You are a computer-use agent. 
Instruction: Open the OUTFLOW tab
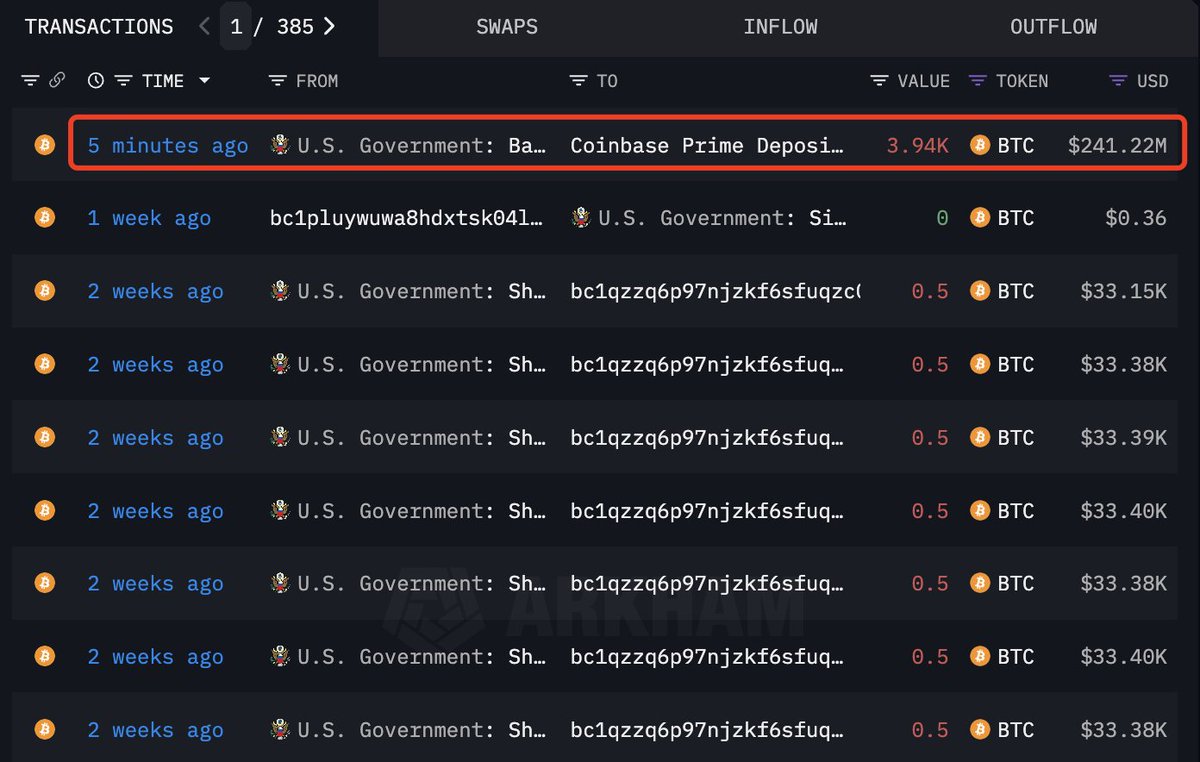[1053, 27]
